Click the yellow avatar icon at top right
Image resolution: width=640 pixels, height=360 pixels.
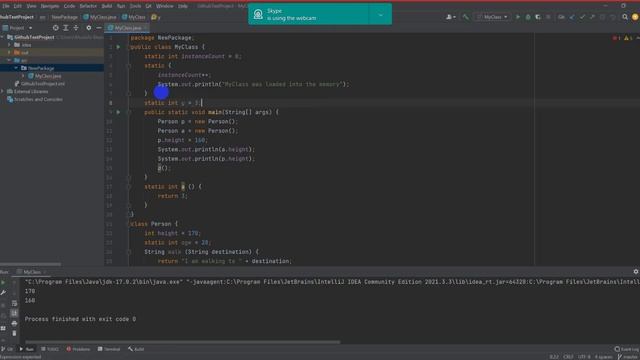[x=635, y=17]
